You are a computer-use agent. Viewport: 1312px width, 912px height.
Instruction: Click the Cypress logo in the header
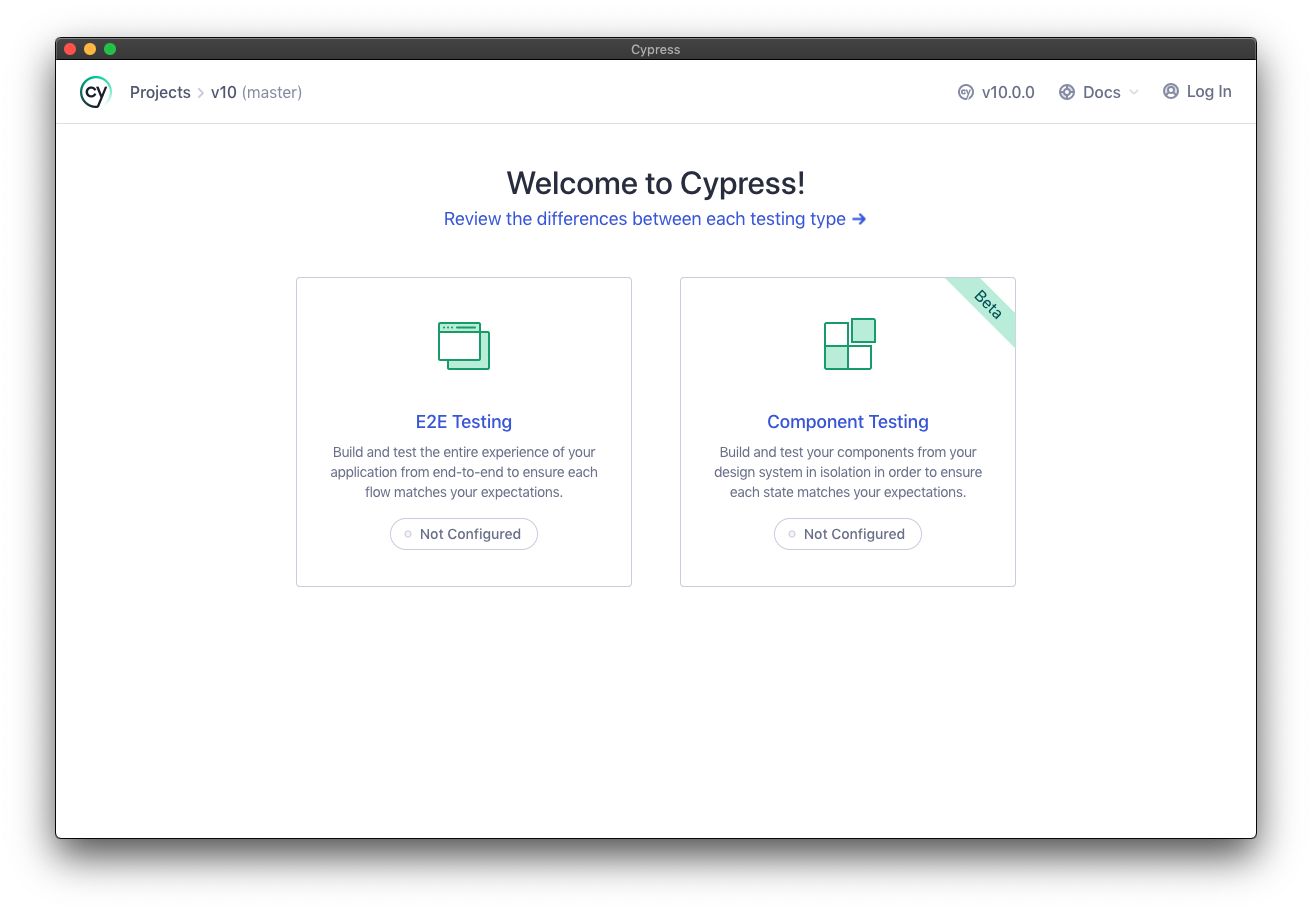tap(95, 92)
